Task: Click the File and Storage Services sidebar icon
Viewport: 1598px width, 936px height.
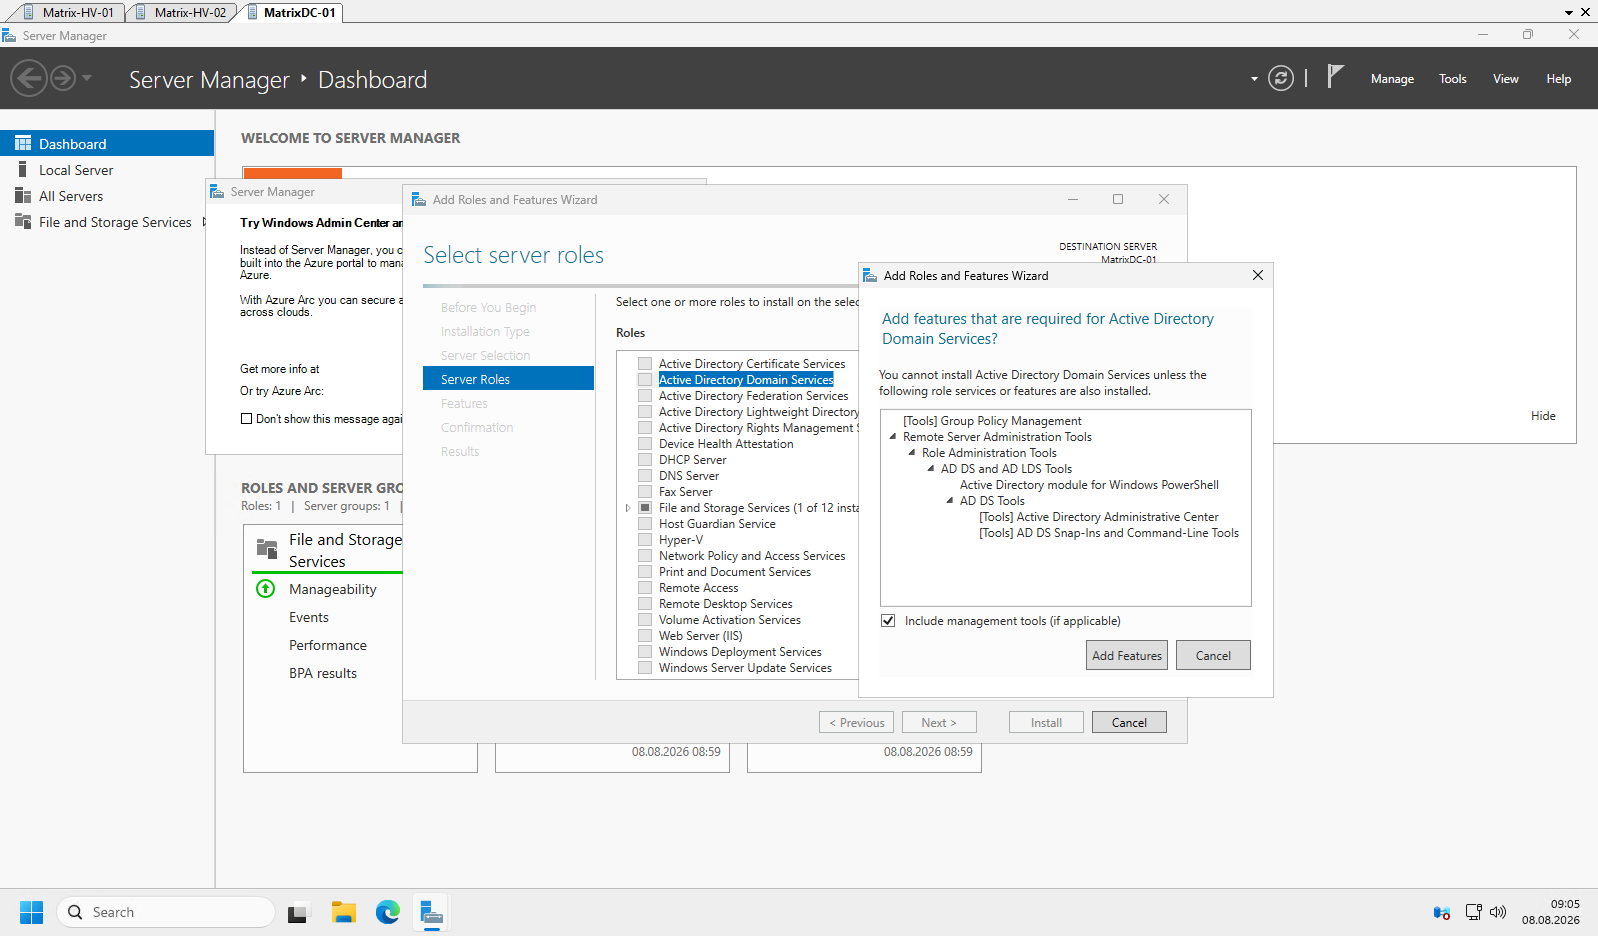Action: click(x=23, y=221)
